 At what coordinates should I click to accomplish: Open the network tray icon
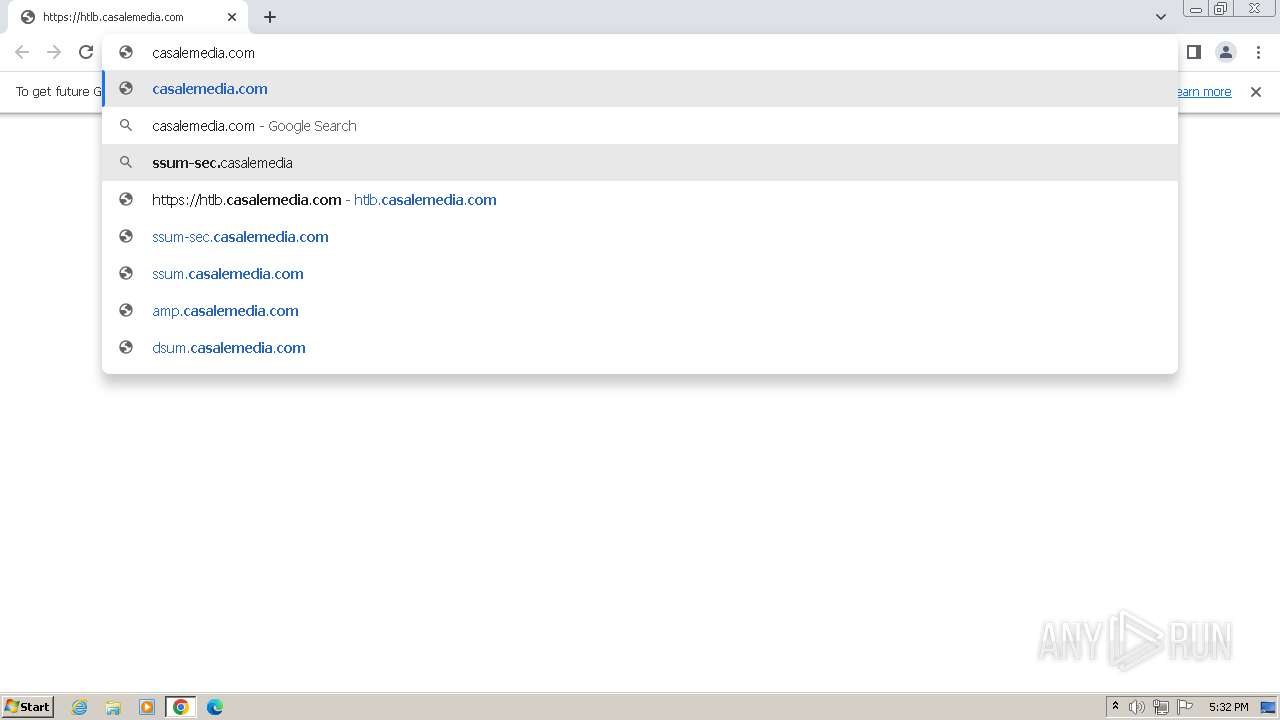(x=1161, y=707)
